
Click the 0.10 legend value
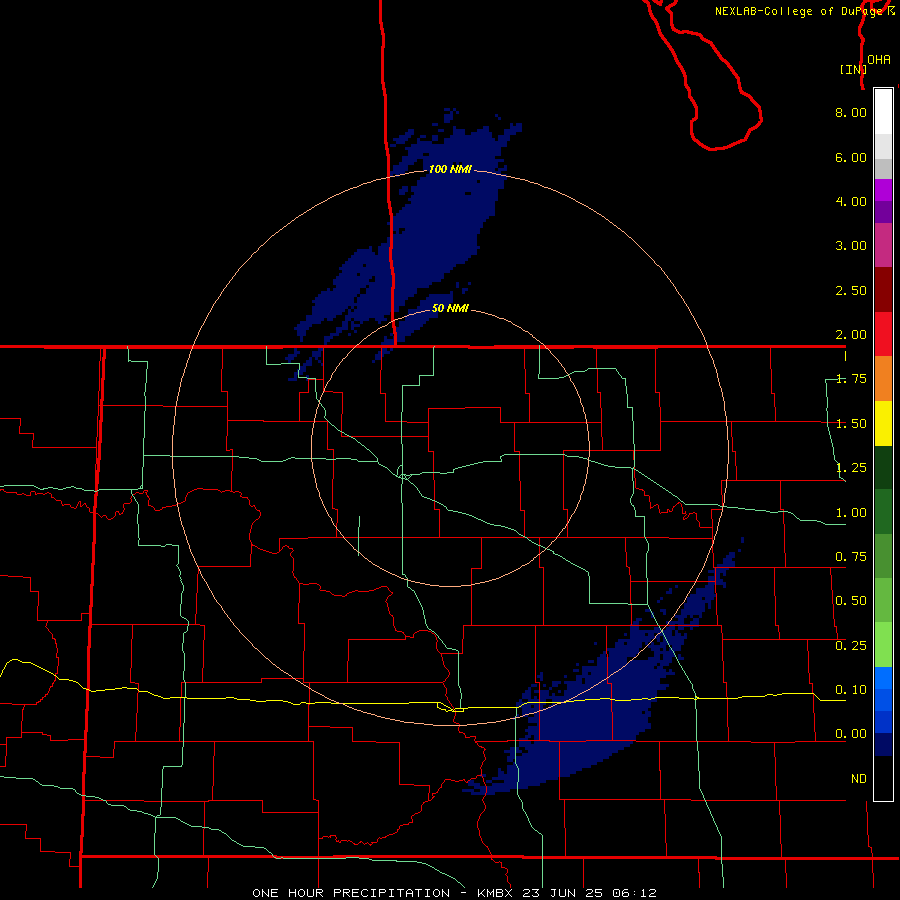(851, 690)
